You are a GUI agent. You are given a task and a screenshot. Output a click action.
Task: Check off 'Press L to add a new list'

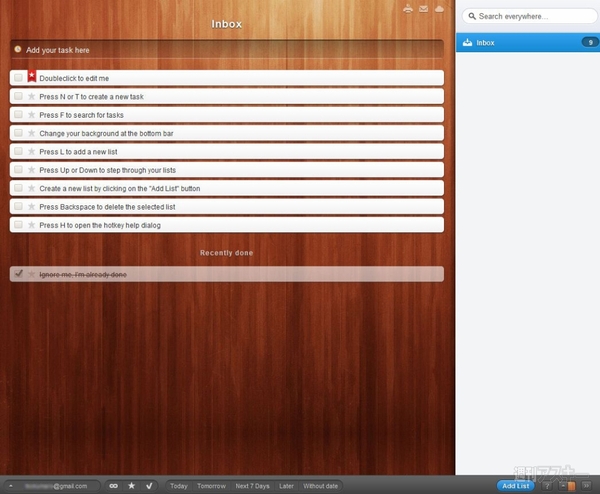(18, 151)
